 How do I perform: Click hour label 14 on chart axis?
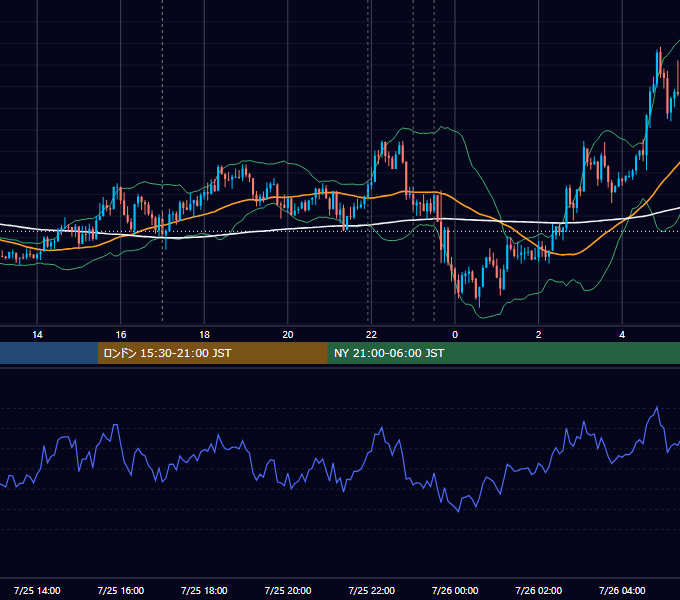pyautogui.click(x=37, y=335)
